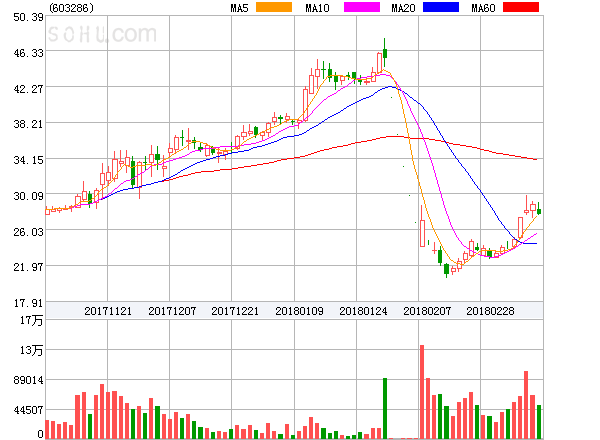Screen dimensions: 600x440
Task: Click the highest green candlestick at the price peak
Action: point(385,53)
